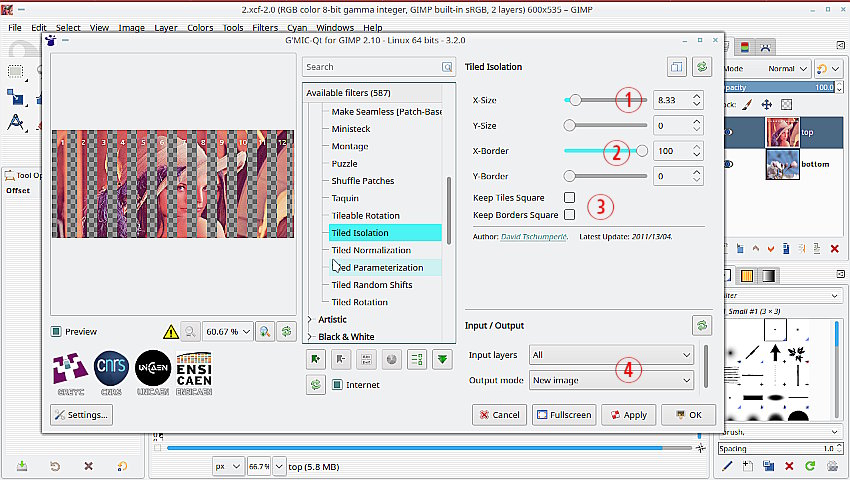Open the Output mode dropdown
850x480 pixels.
[611, 380]
